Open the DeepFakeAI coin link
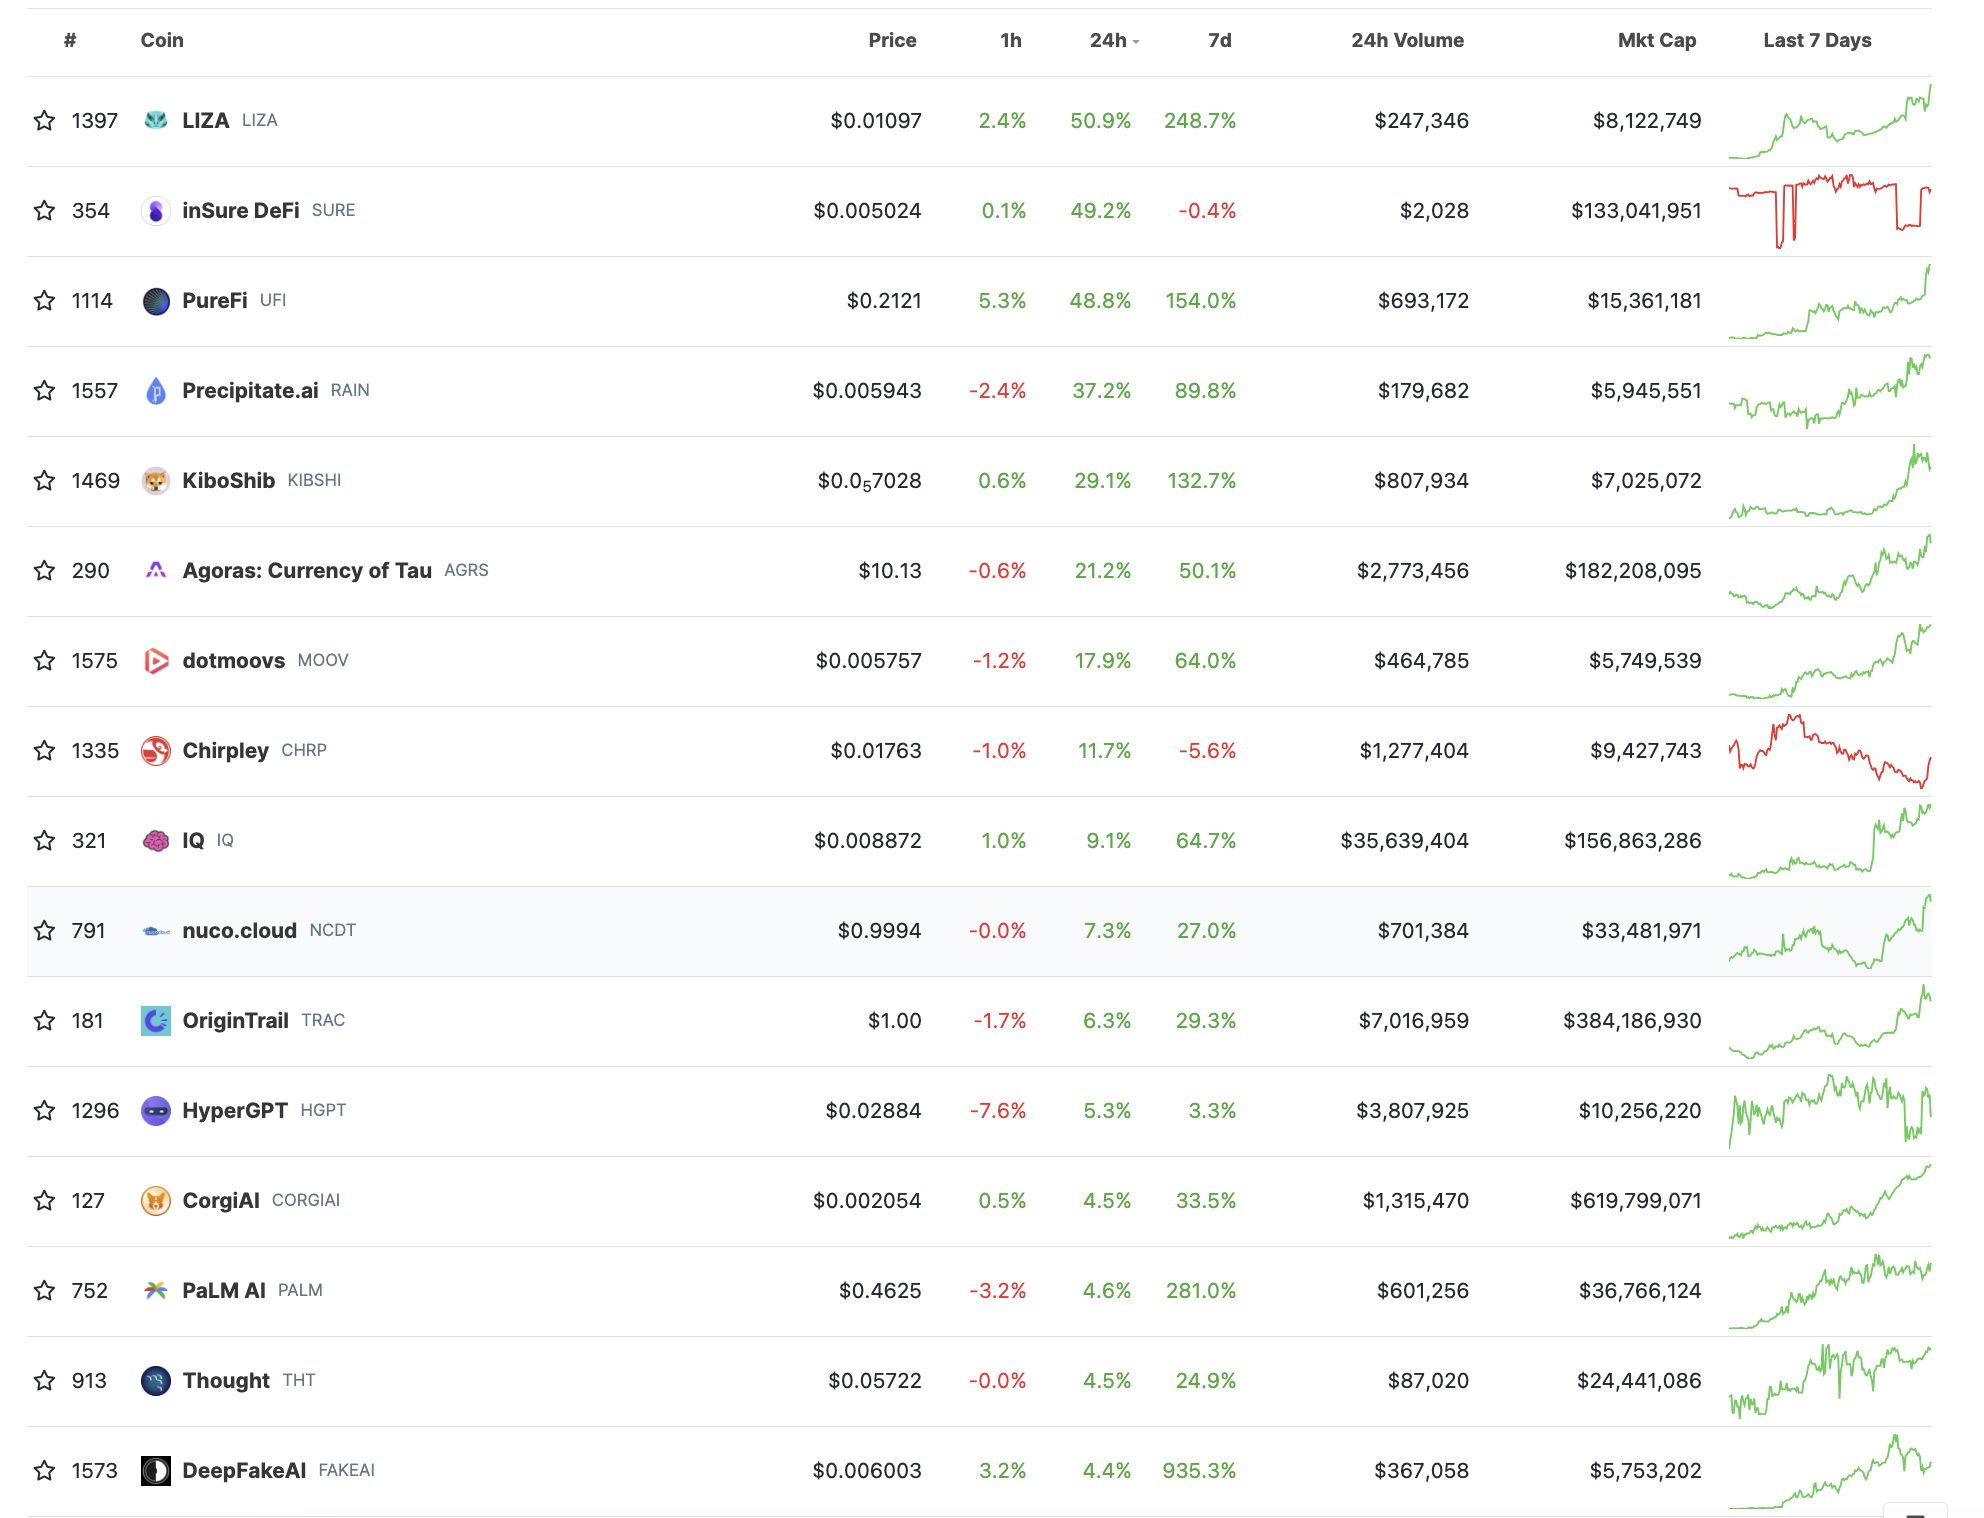Viewport: 1984px width, 1518px height. [244, 1471]
